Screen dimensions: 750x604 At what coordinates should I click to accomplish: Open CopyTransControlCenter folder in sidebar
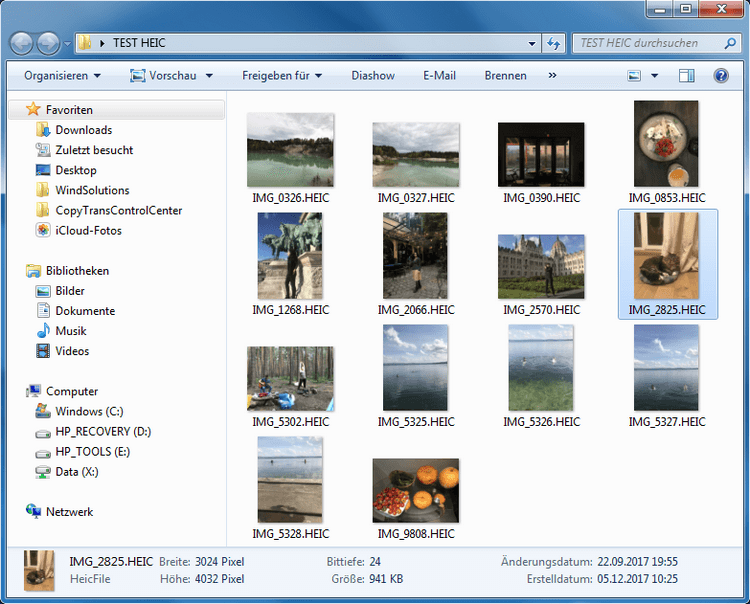point(118,210)
